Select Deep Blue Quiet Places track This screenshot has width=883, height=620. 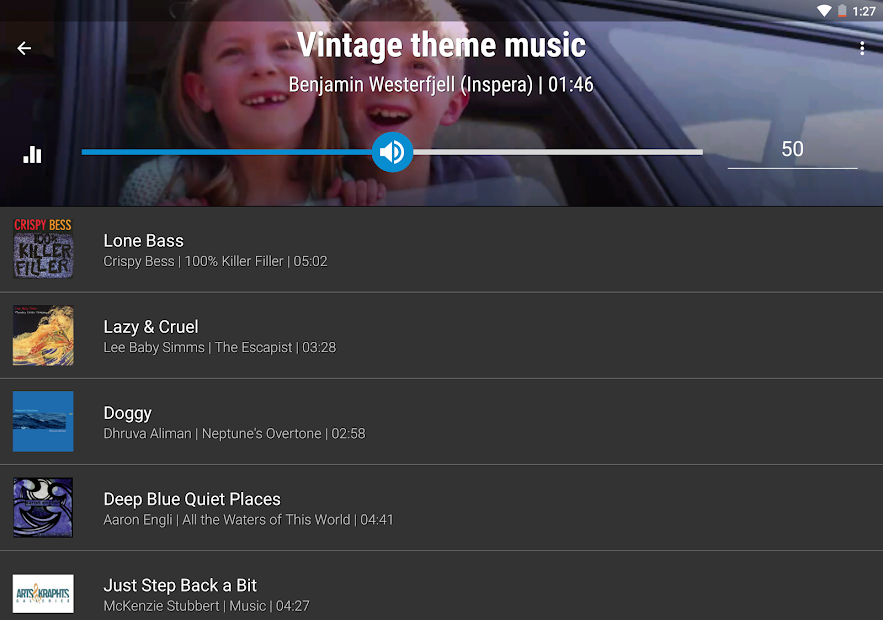[x=192, y=499]
